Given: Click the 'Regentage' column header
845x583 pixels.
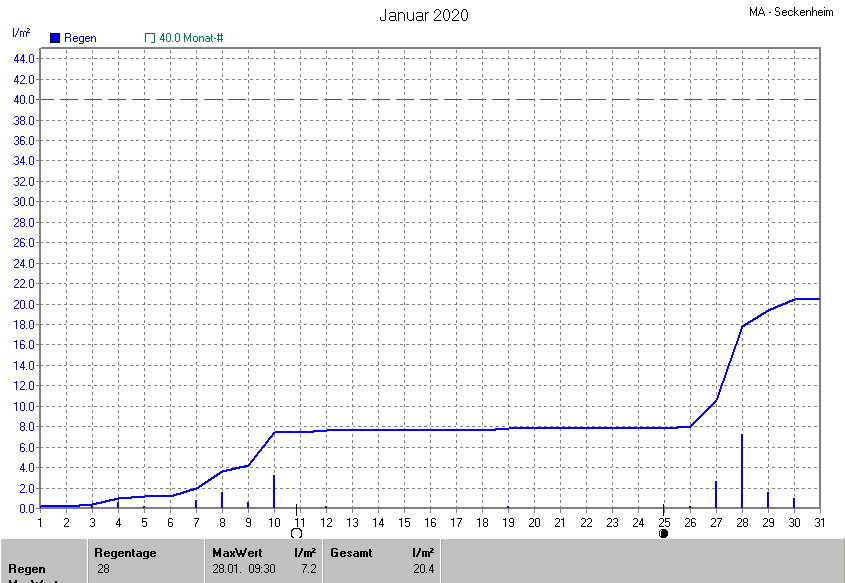Looking at the screenshot, I should coord(125,552).
